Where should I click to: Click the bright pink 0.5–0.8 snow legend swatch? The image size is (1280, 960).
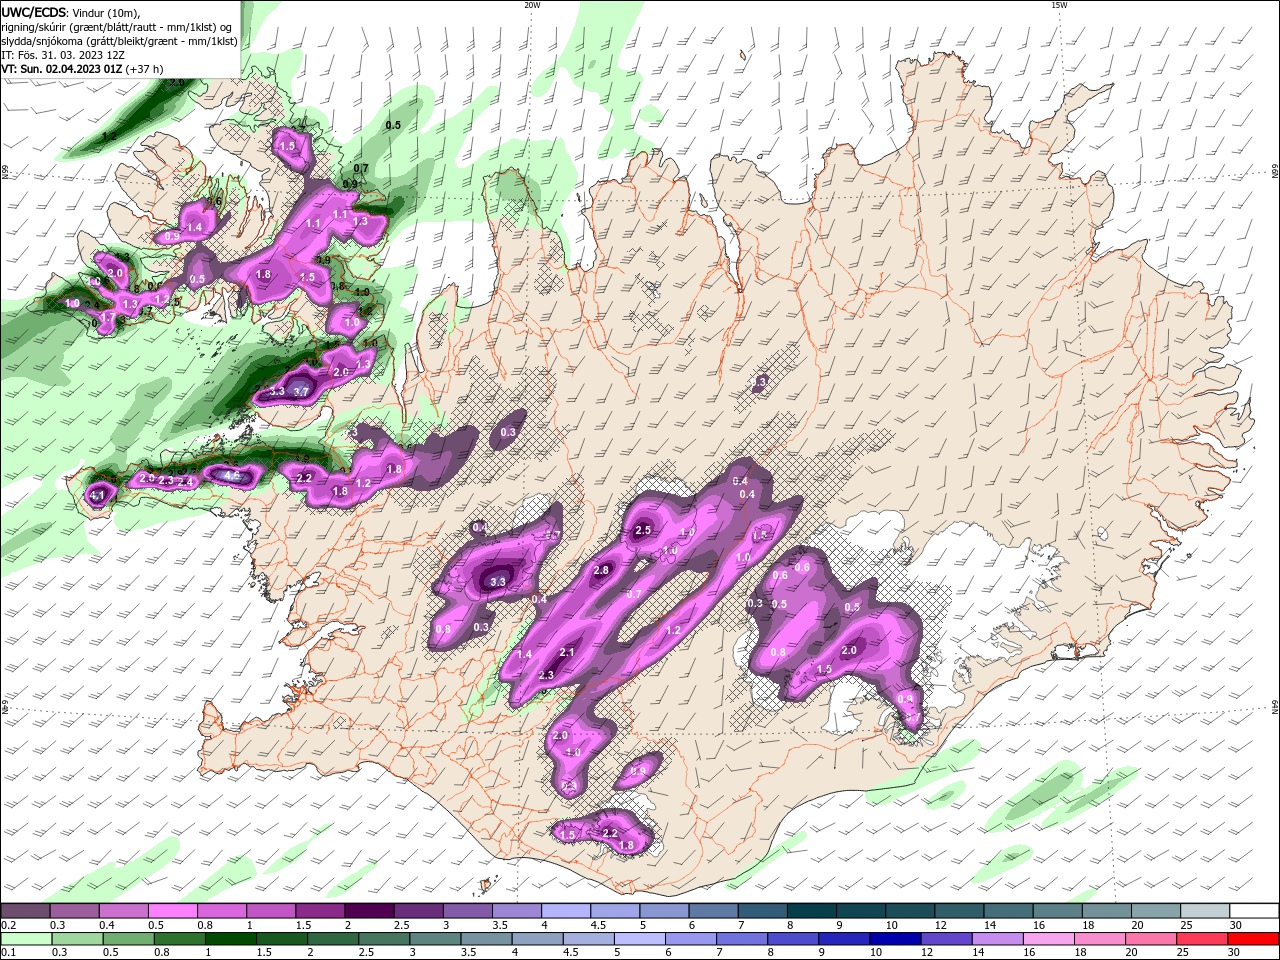point(173,911)
